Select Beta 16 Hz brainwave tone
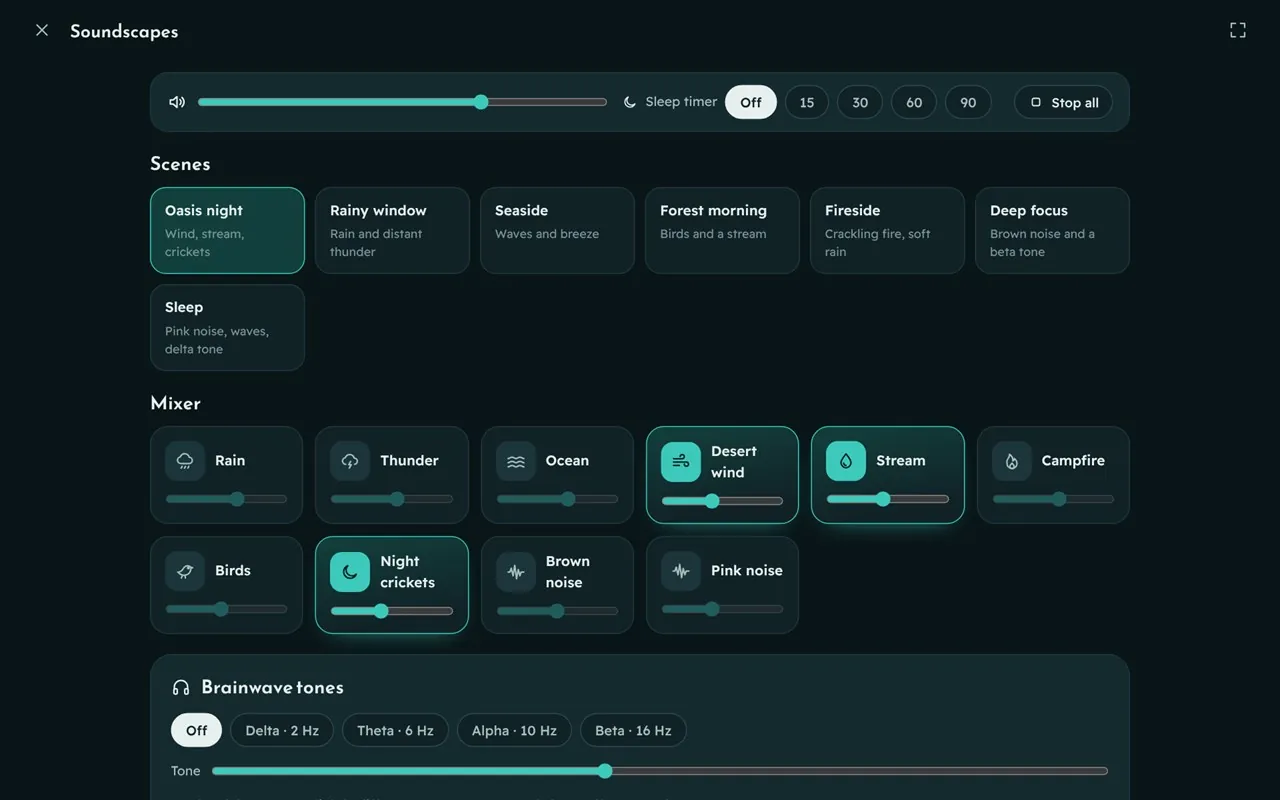 633,730
